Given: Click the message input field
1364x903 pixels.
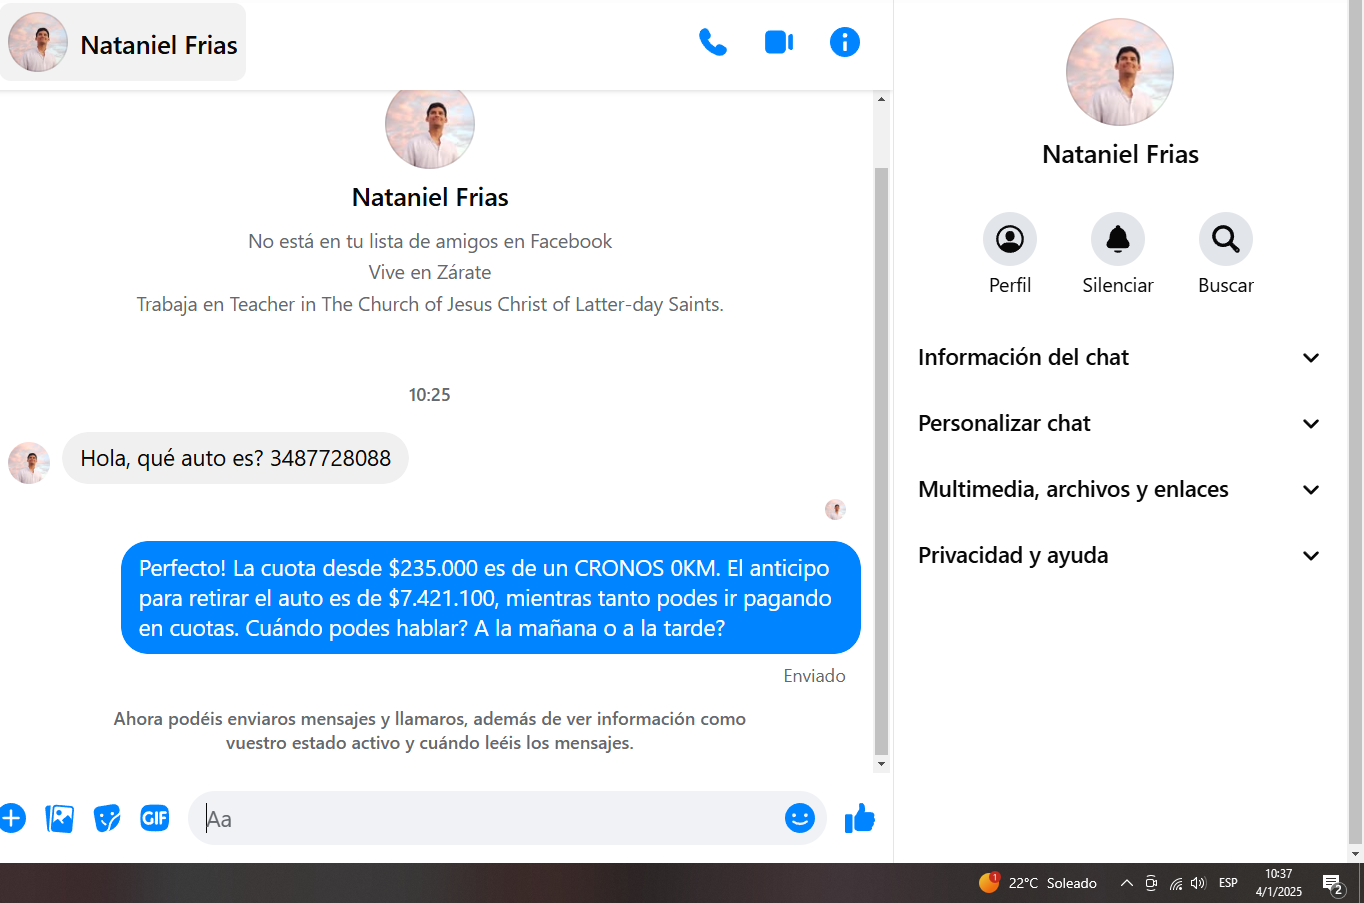Looking at the screenshot, I should [490, 819].
